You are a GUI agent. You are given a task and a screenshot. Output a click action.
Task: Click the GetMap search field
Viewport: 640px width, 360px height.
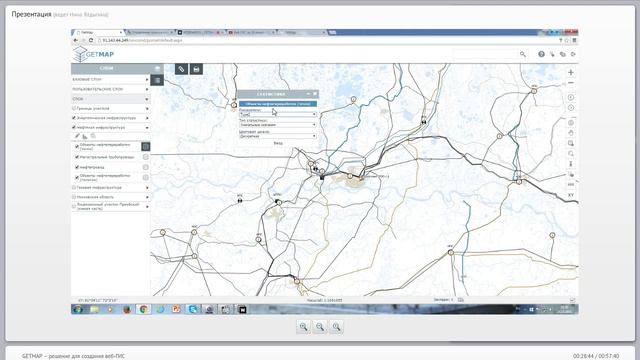[485, 54]
